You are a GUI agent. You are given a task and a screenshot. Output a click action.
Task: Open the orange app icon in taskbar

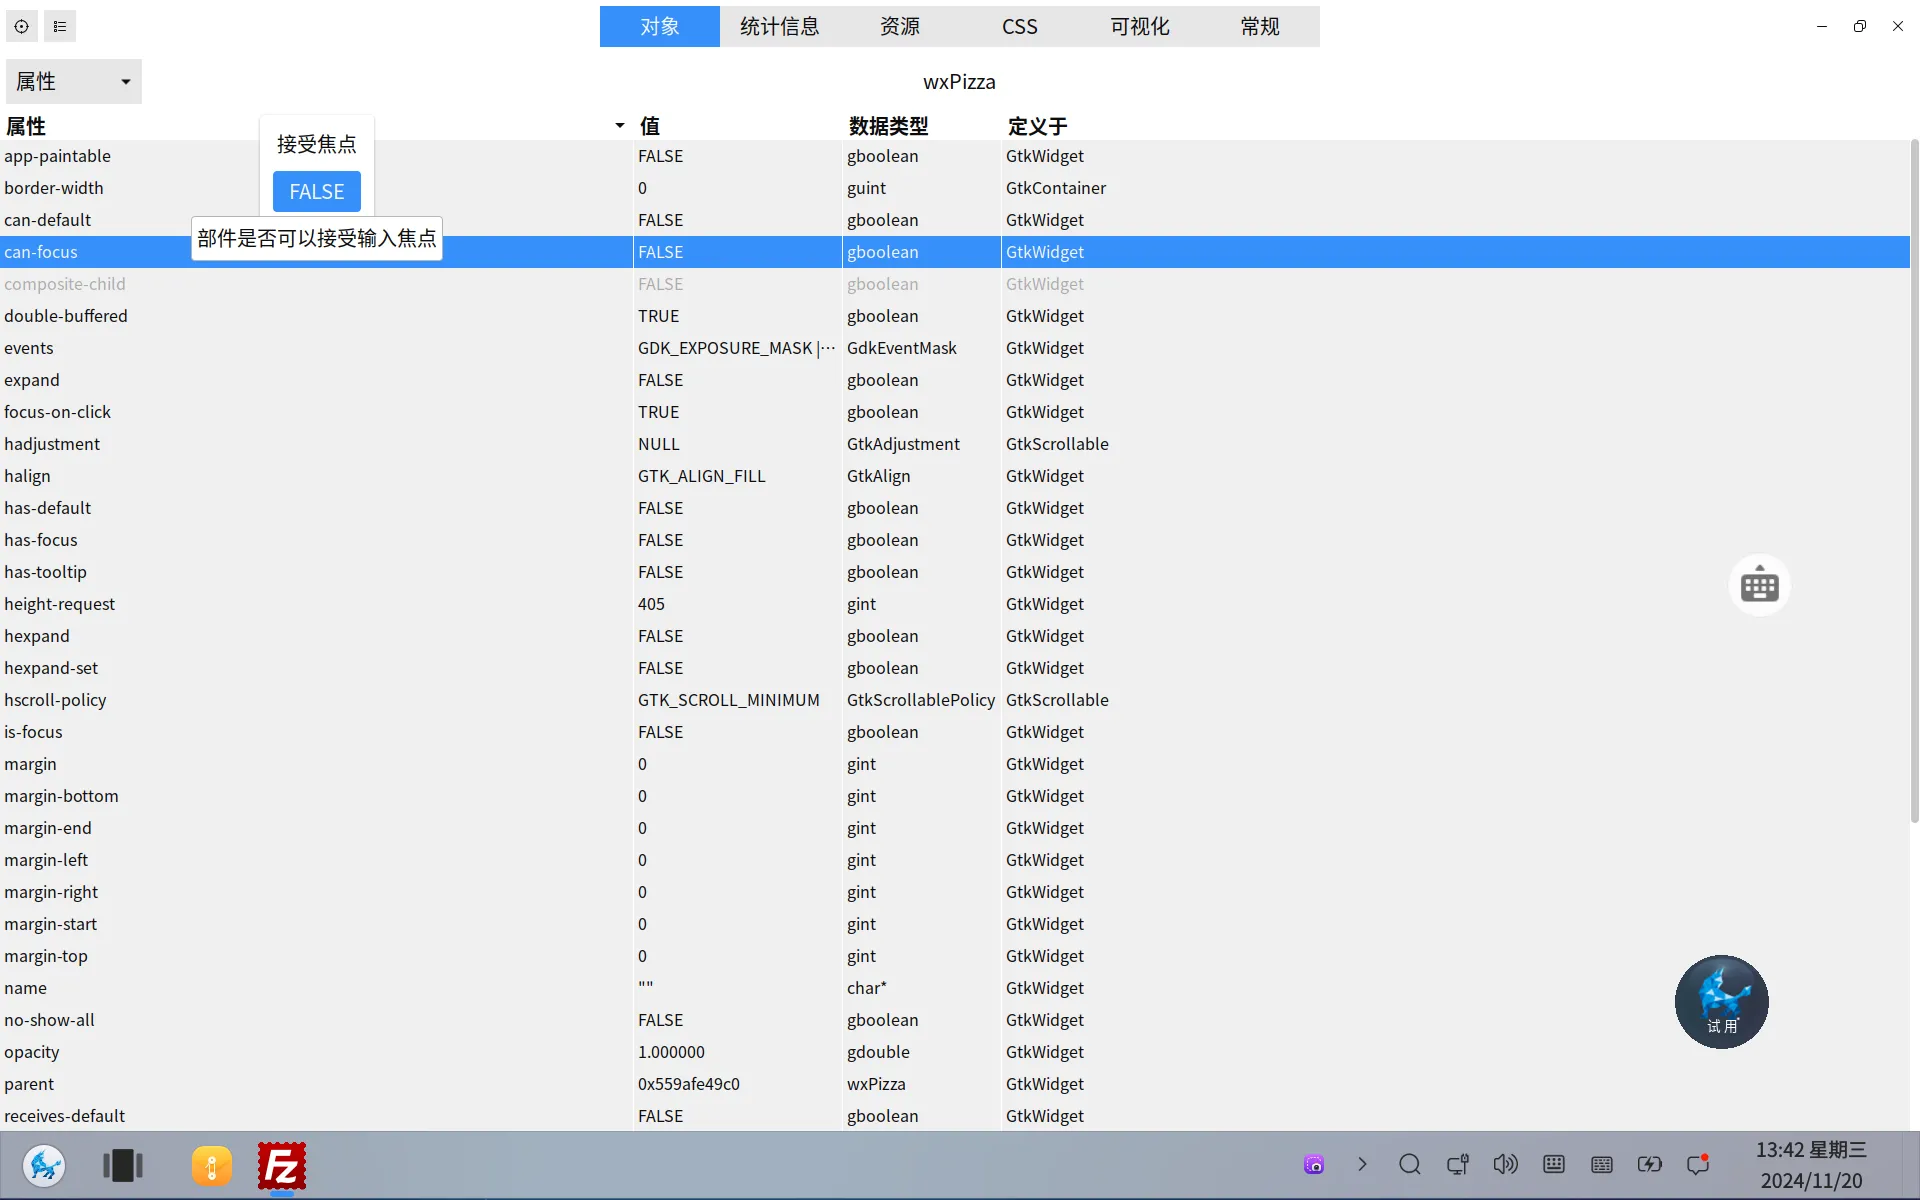[x=212, y=1166]
